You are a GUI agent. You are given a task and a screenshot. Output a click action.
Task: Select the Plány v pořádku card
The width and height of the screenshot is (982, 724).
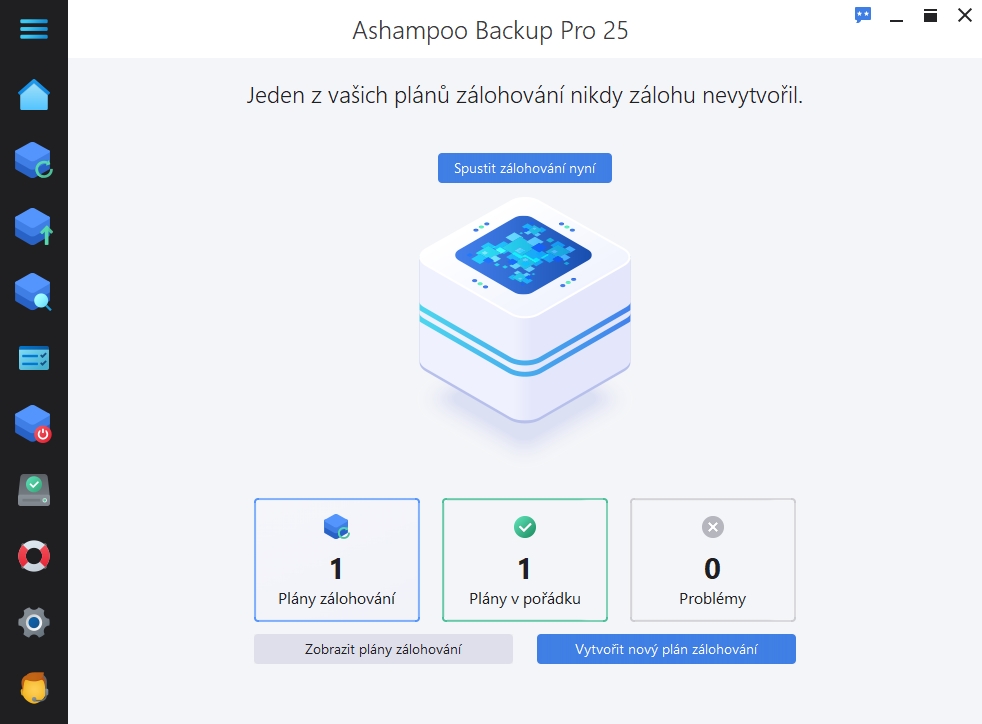(x=525, y=560)
